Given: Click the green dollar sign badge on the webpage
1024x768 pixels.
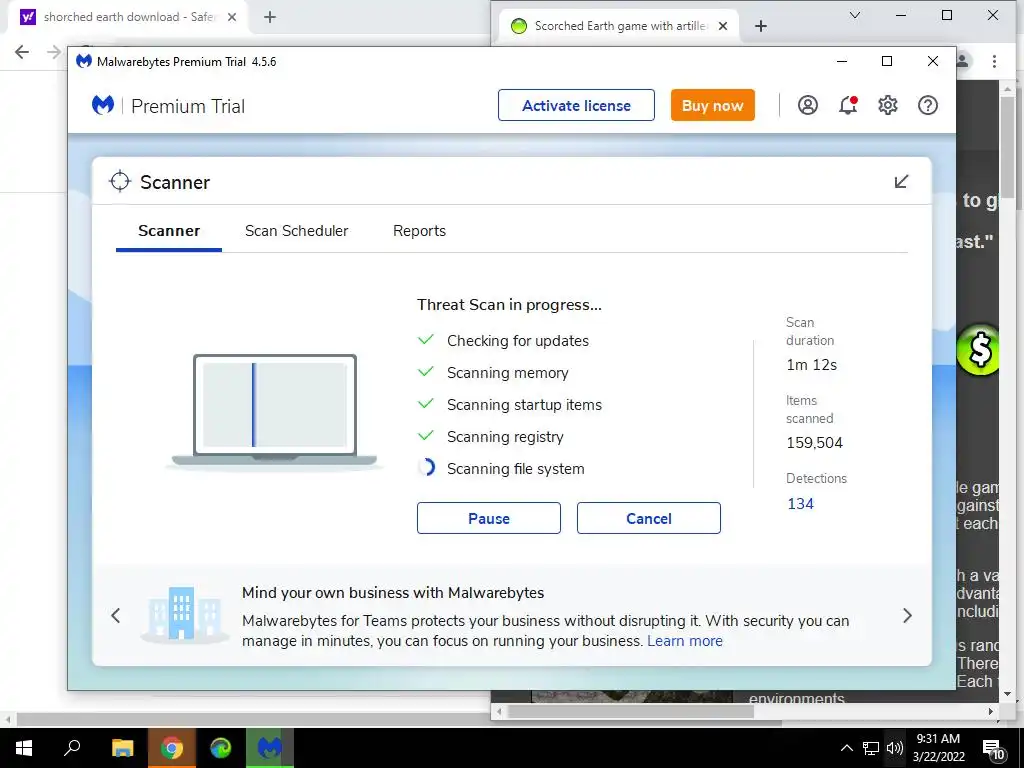Looking at the screenshot, I should 978,351.
